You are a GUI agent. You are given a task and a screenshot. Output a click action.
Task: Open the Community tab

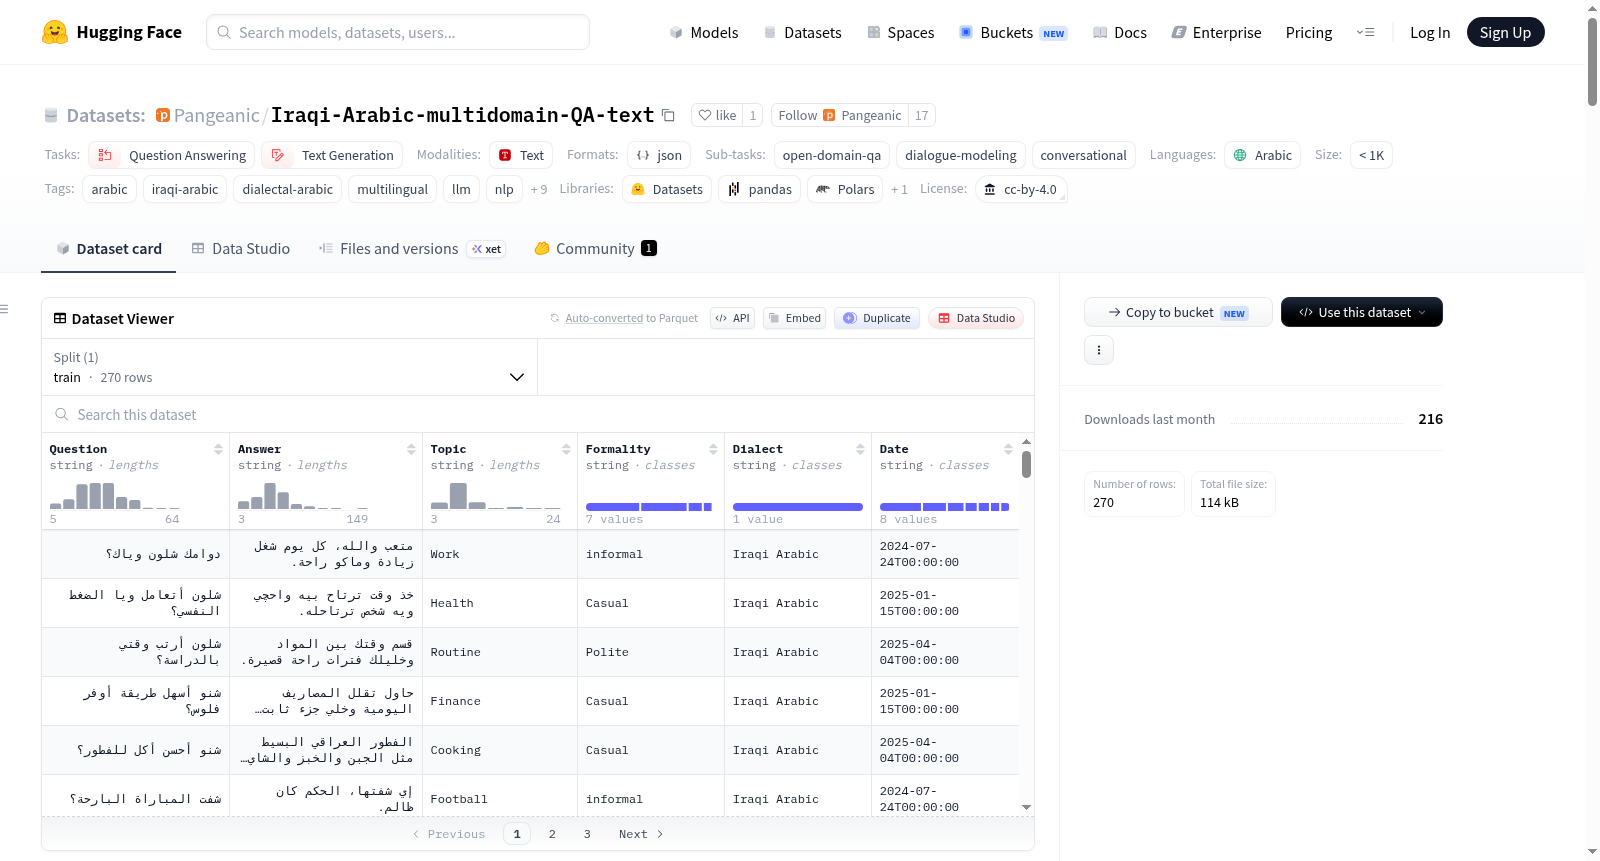pos(595,249)
